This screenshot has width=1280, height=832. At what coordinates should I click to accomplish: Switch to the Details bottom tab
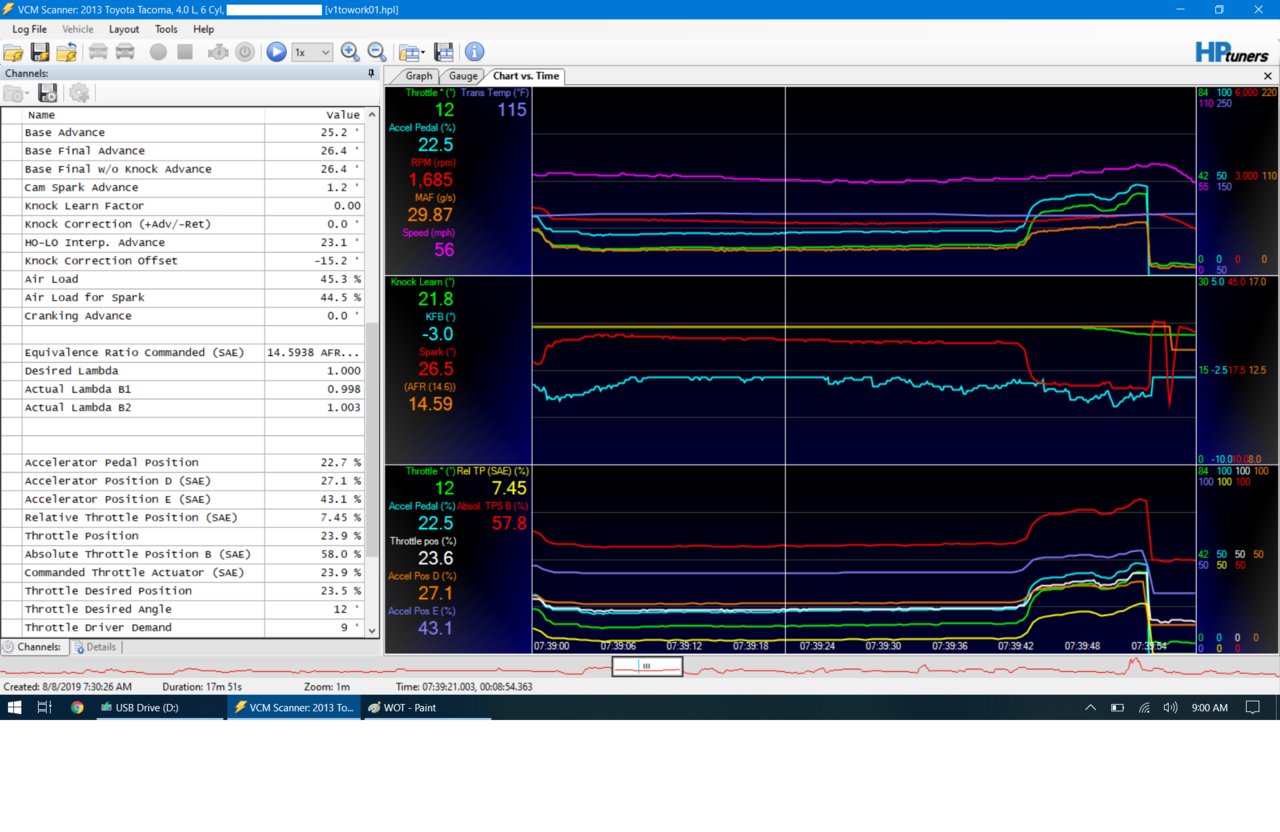pyautogui.click(x=95, y=647)
